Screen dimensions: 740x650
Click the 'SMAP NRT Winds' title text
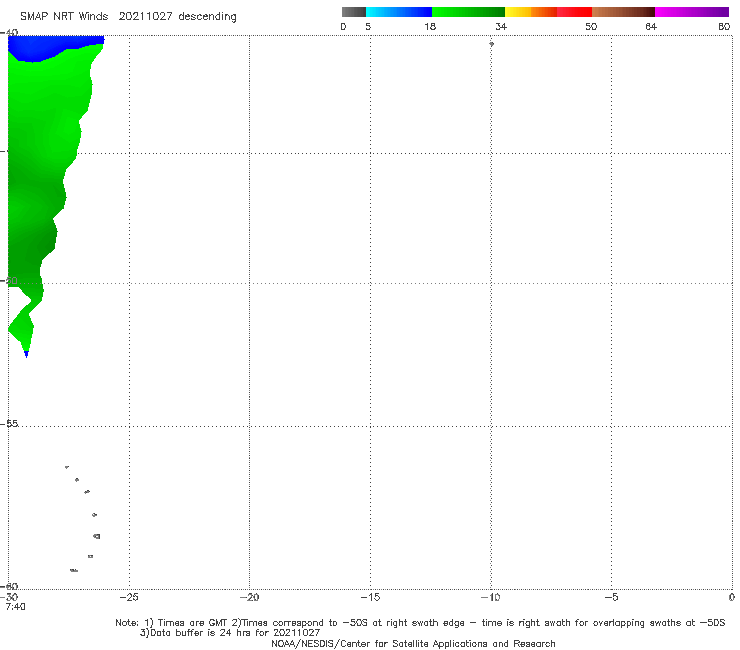click(64, 17)
